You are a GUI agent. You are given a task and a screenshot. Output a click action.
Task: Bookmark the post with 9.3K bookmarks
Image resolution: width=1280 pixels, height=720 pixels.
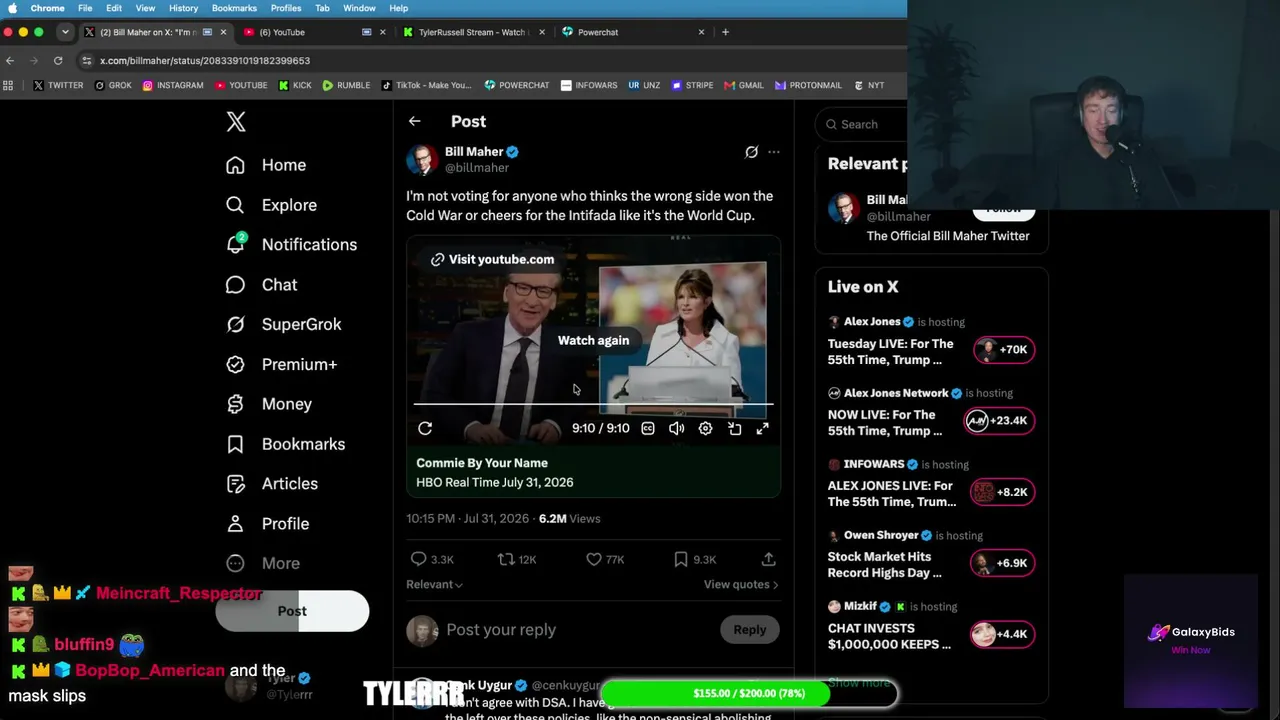[x=694, y=559]
